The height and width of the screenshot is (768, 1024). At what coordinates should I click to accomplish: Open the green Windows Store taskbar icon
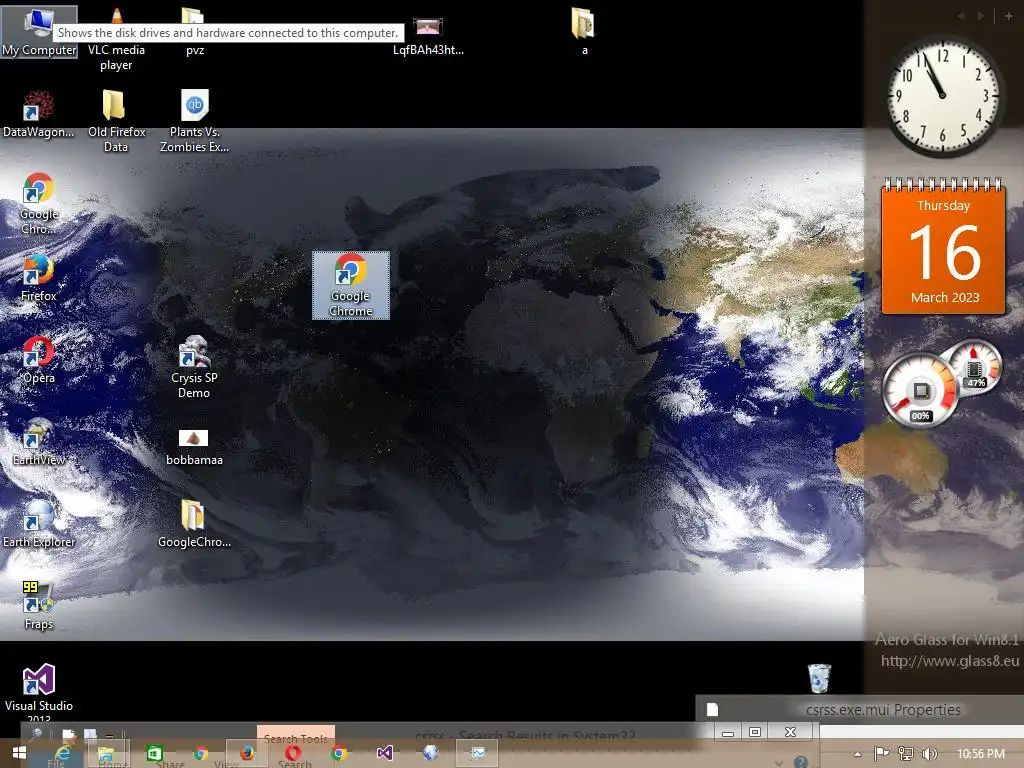tap(154, 753)
